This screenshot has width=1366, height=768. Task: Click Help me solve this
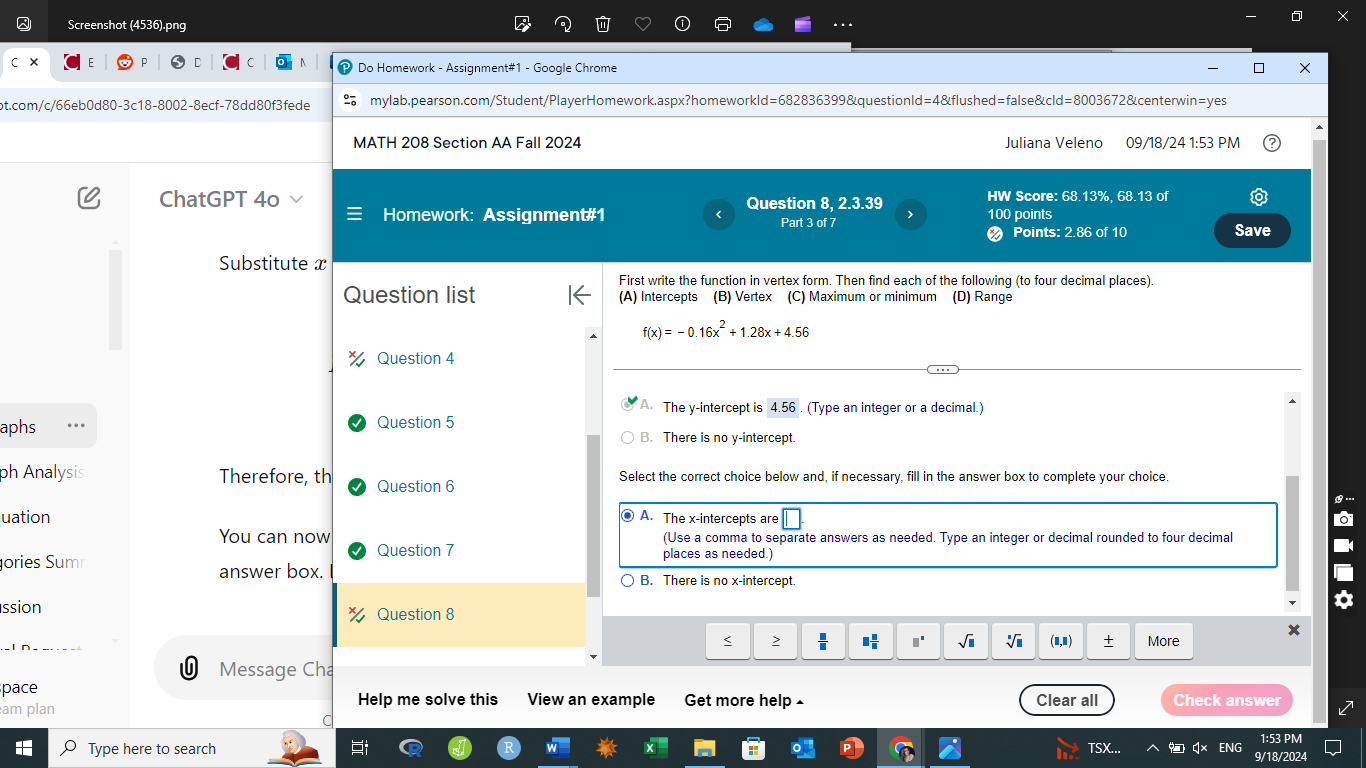pos(428,700)
